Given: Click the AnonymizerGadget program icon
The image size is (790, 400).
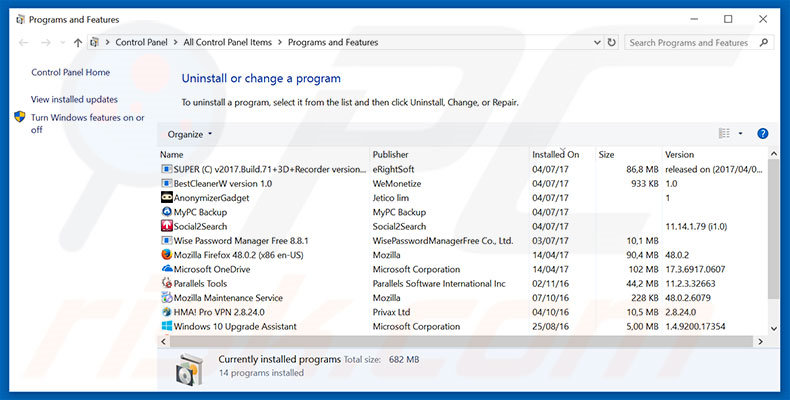Looking at the screenshot, I should (166, 198).
